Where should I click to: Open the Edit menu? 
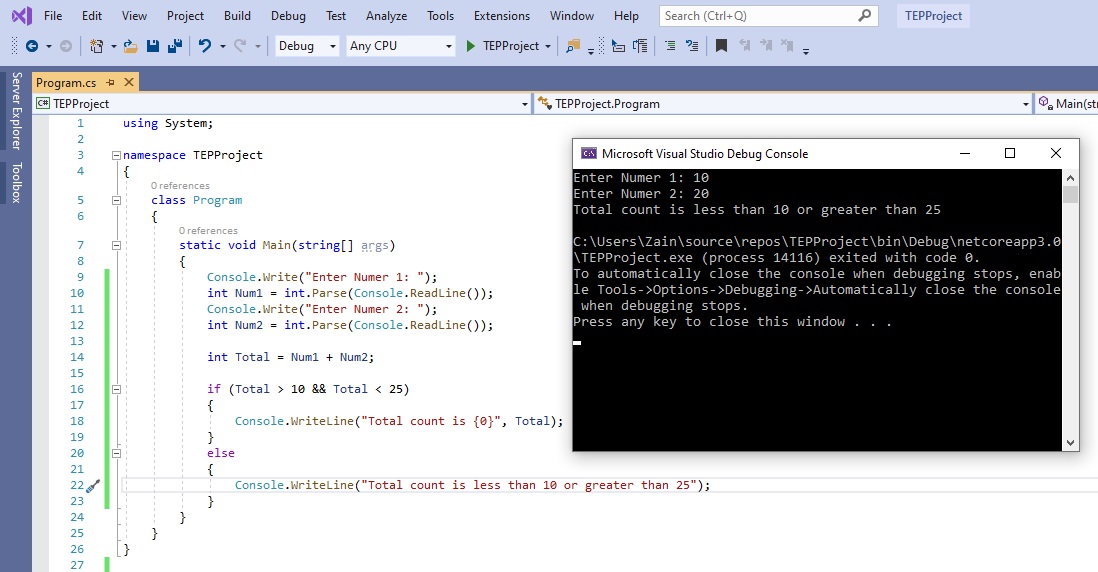click(92, 15)
